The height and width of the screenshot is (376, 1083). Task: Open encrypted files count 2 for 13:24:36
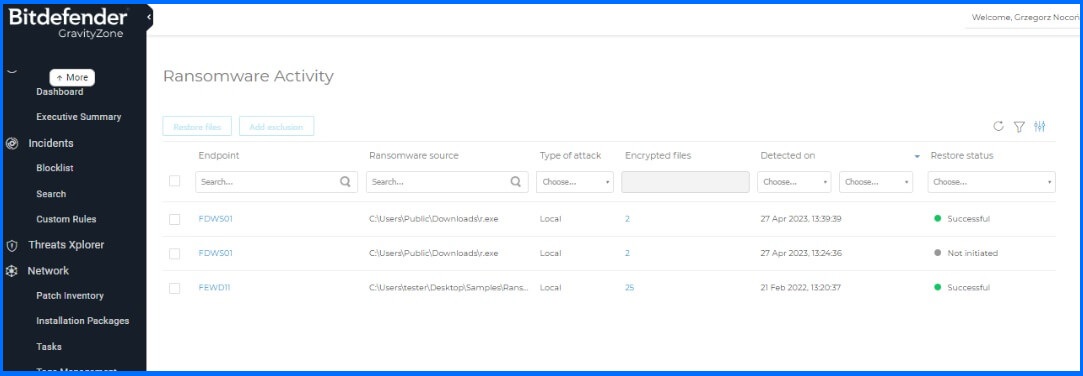tap(627, 253)
